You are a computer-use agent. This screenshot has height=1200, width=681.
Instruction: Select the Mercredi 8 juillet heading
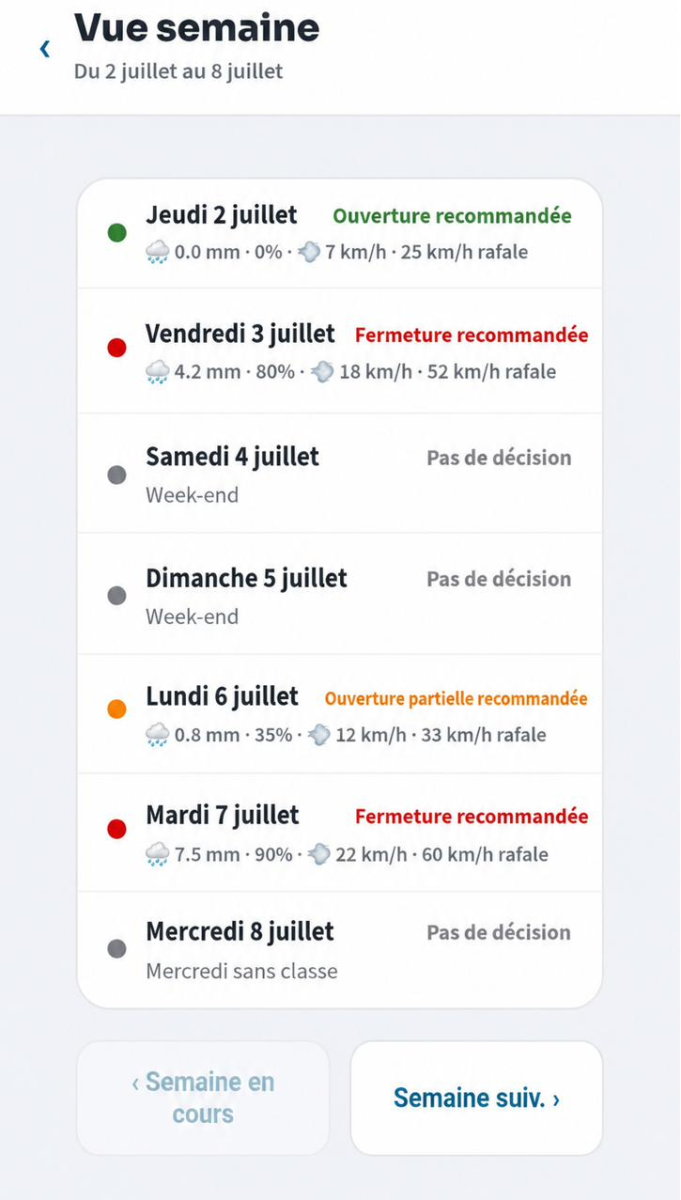pos(240,932)
